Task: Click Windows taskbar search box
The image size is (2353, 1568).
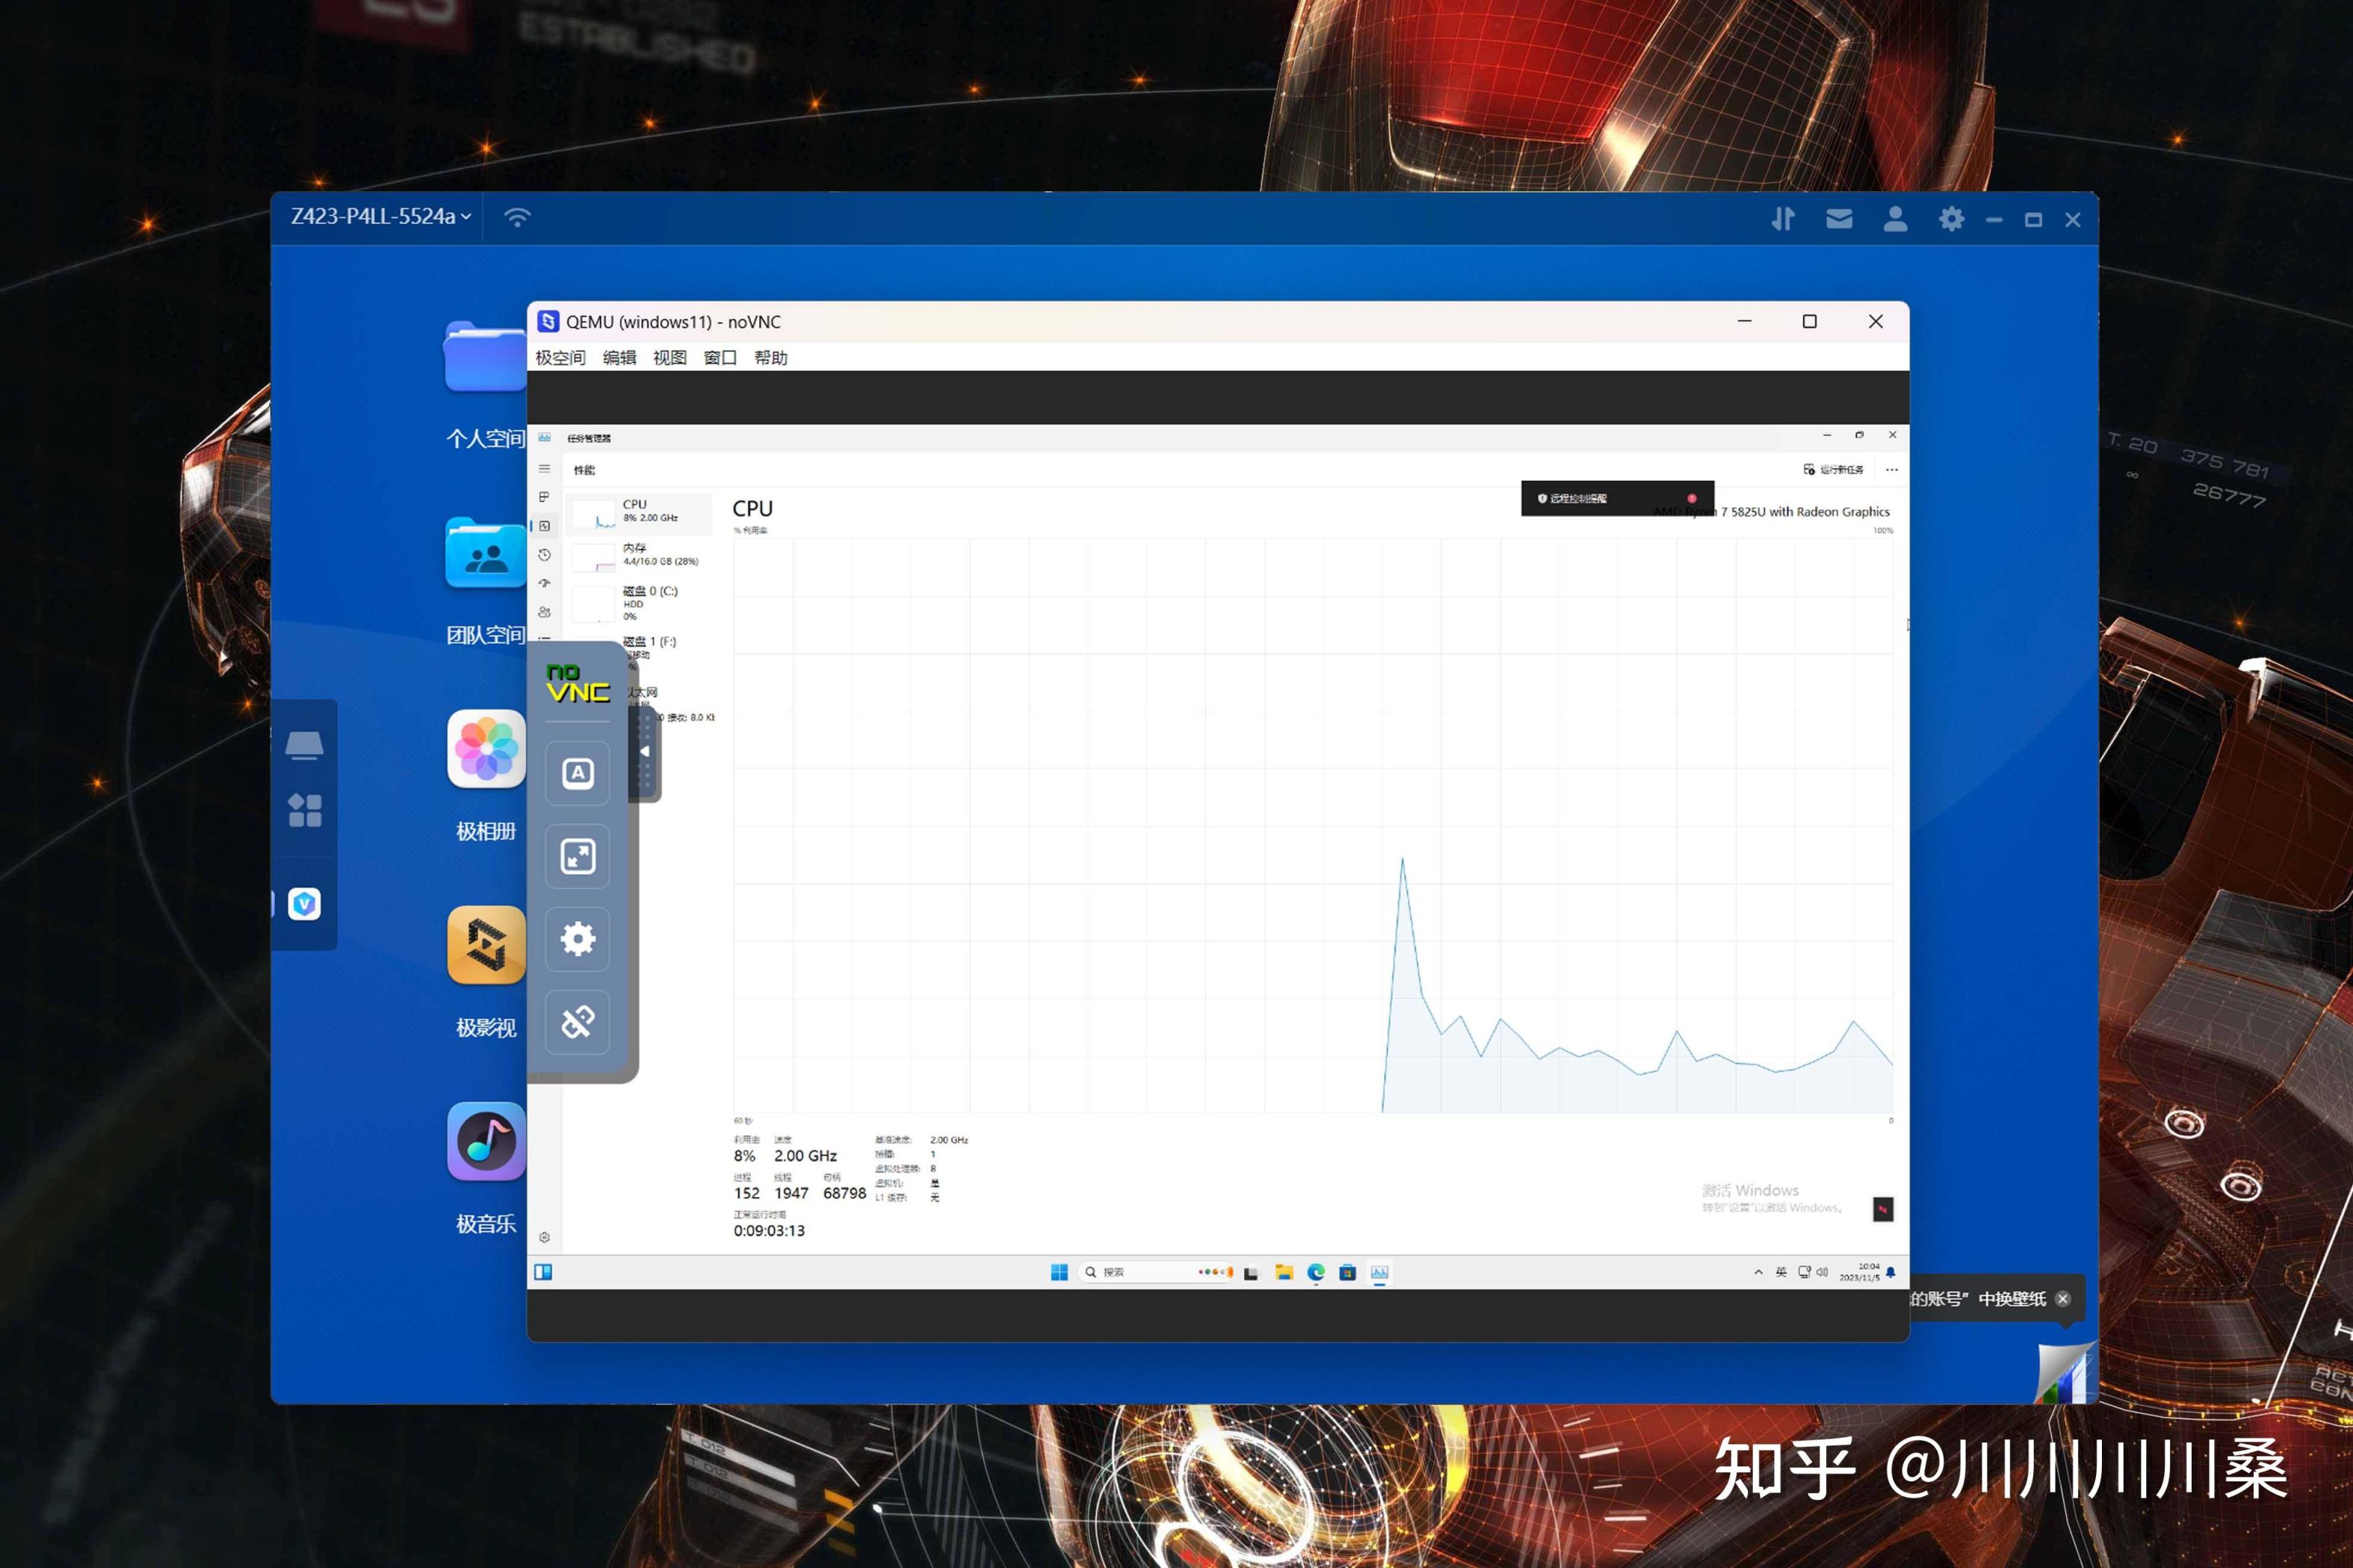Action: click(1140, 1272)
